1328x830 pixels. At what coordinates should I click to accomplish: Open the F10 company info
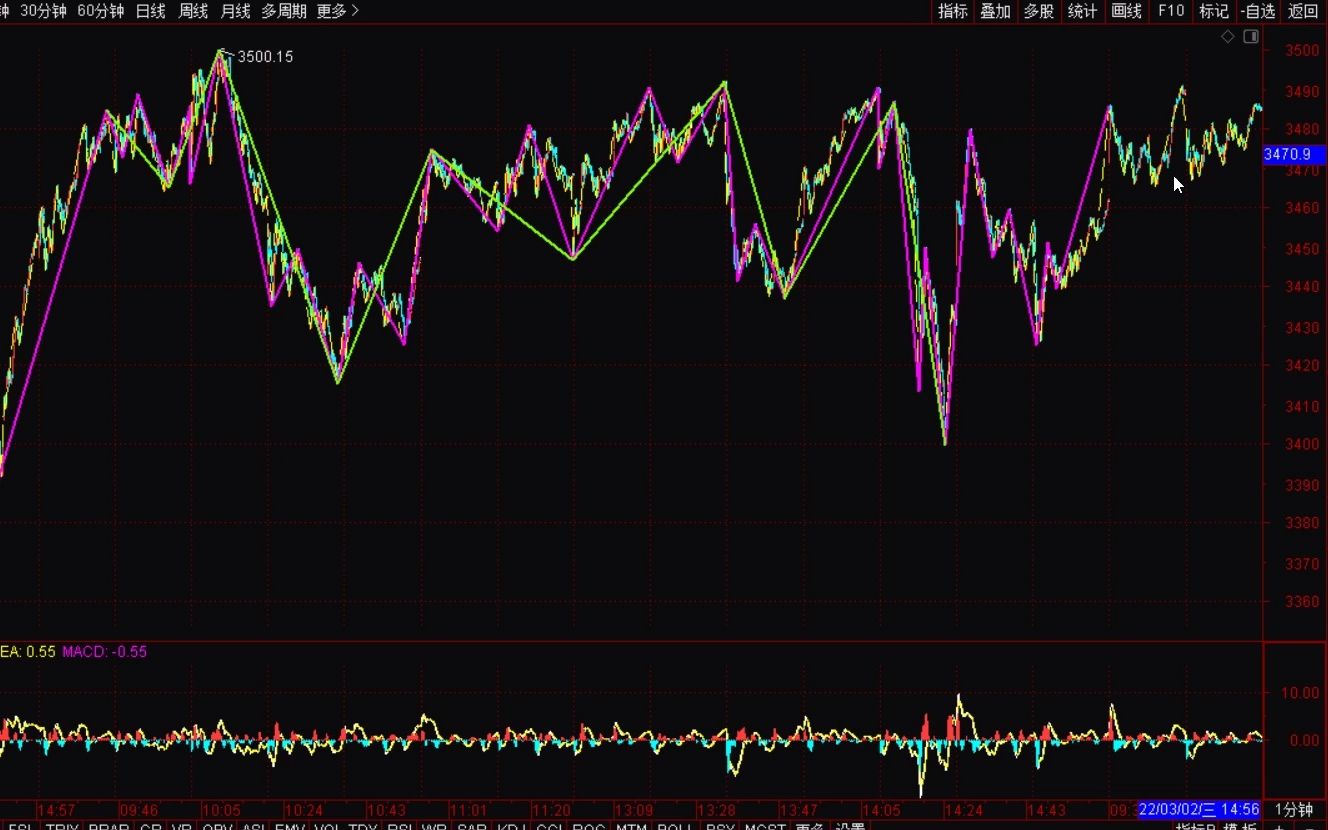coord(1170,11)
